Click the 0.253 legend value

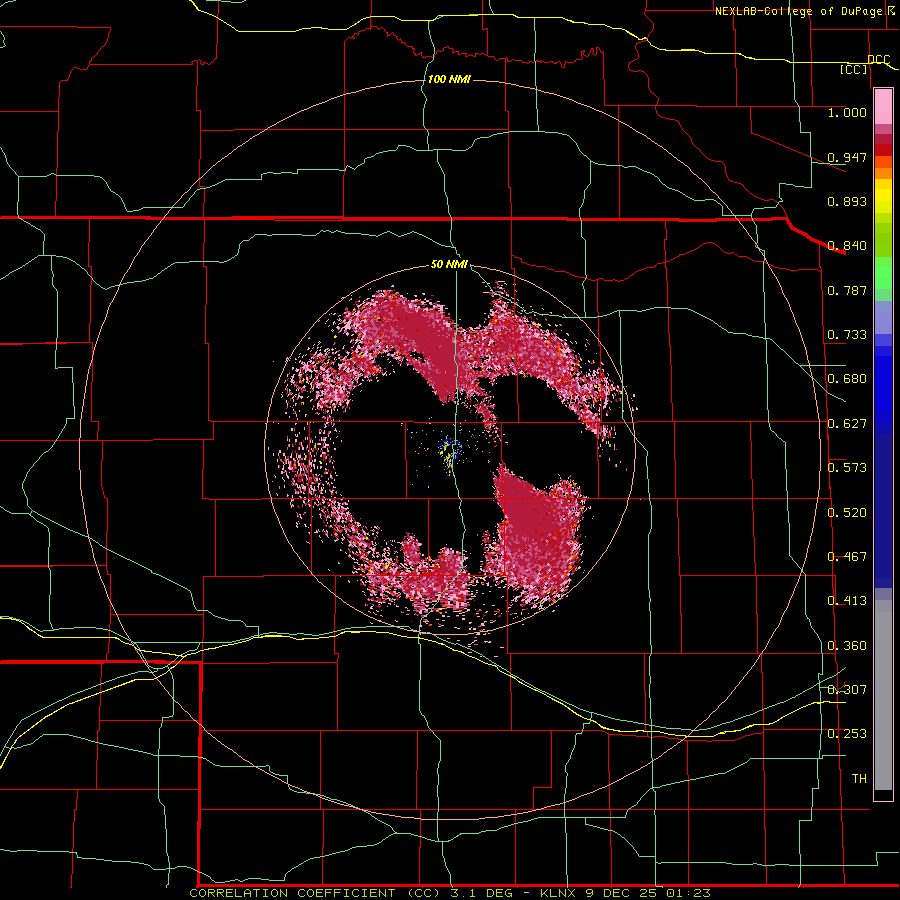click(x=847, y=734)
